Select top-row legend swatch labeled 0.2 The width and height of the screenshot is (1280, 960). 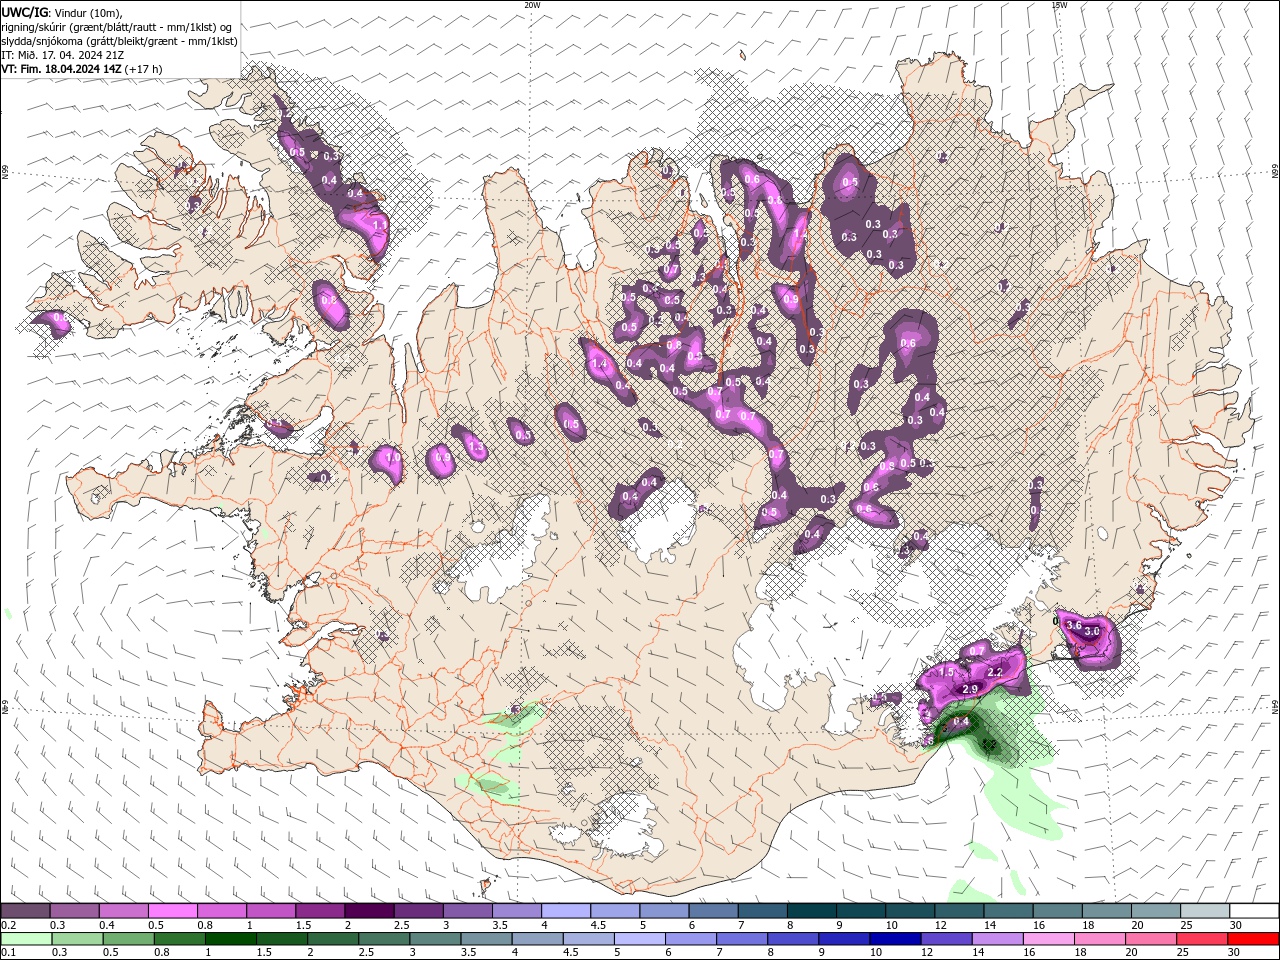25,911
